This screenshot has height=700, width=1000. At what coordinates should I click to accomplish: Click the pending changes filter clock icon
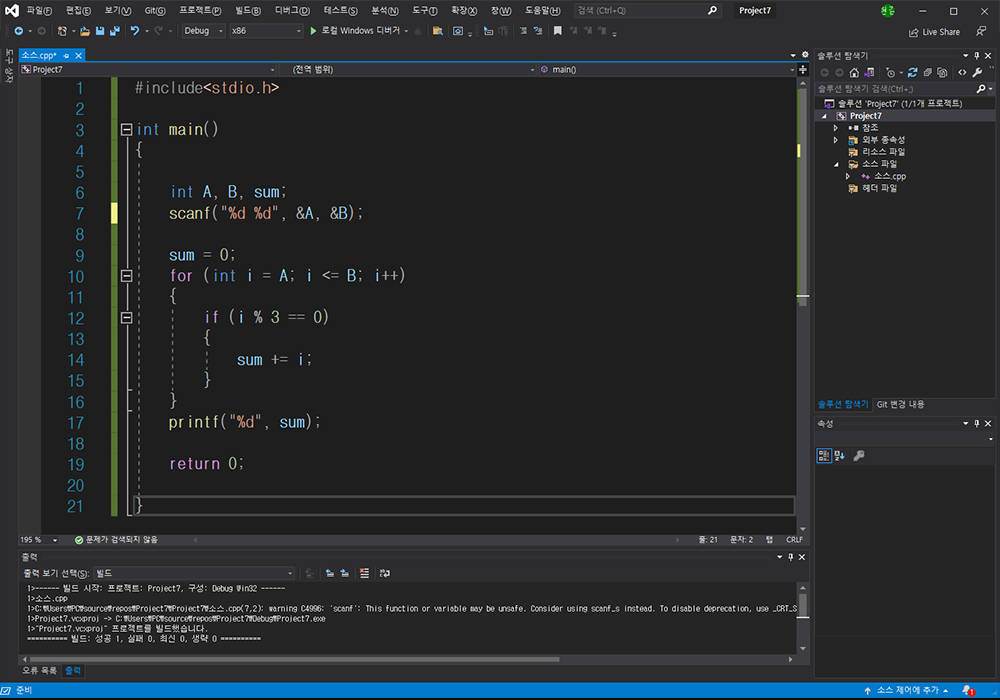890,73
